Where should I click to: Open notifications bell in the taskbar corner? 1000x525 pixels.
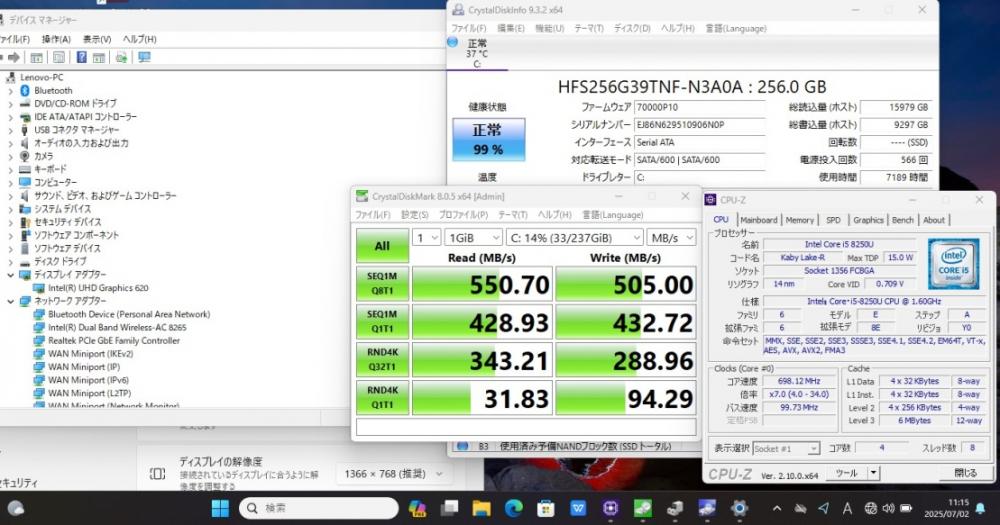[x=980, y=508]
